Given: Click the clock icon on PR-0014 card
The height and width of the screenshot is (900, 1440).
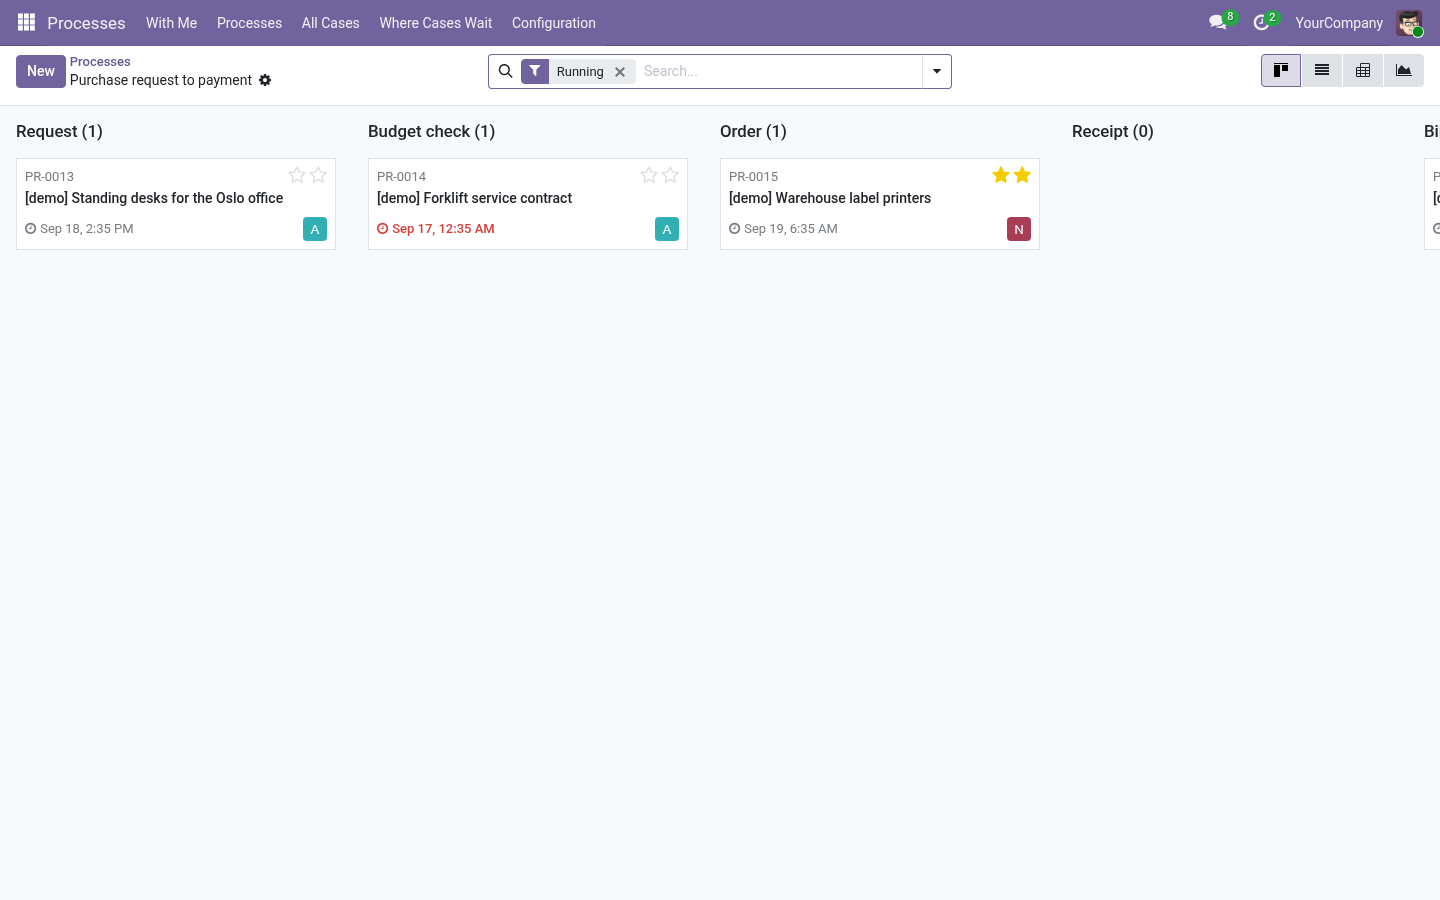Looking at the screenshot, I should click(x=382, y=229).
